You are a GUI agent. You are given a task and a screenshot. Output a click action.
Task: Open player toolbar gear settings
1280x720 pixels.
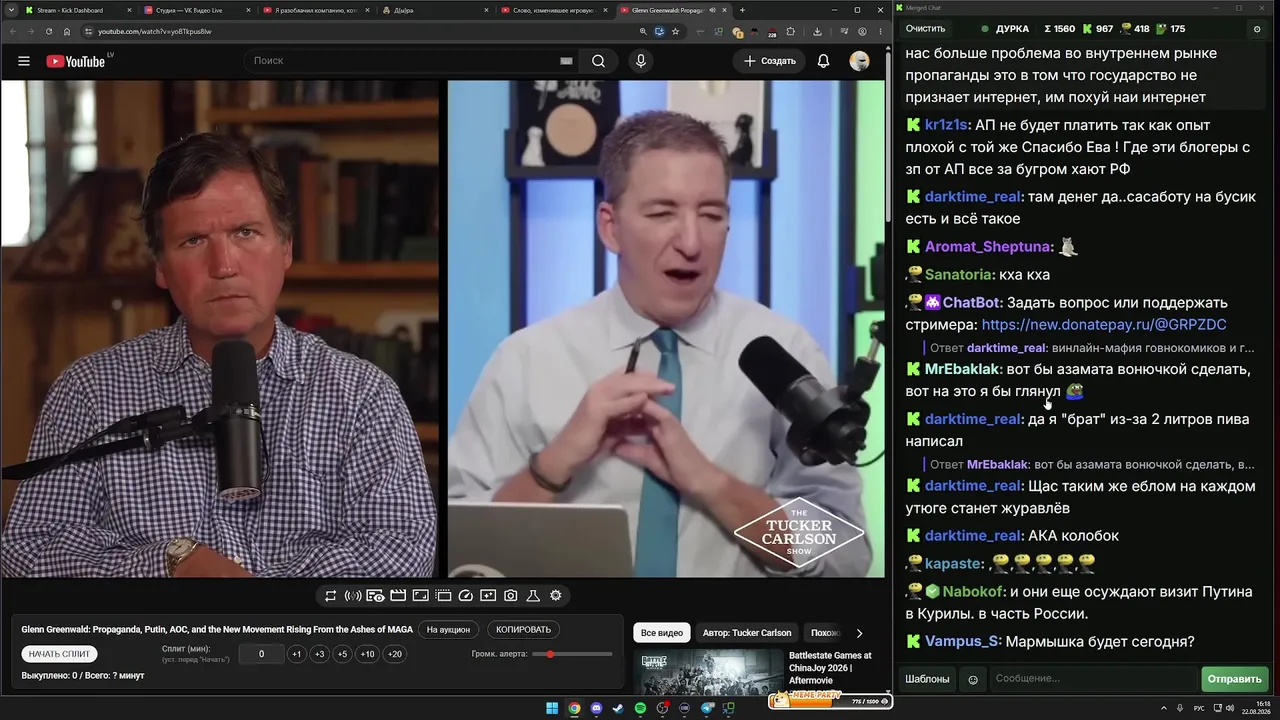[555, 596]
